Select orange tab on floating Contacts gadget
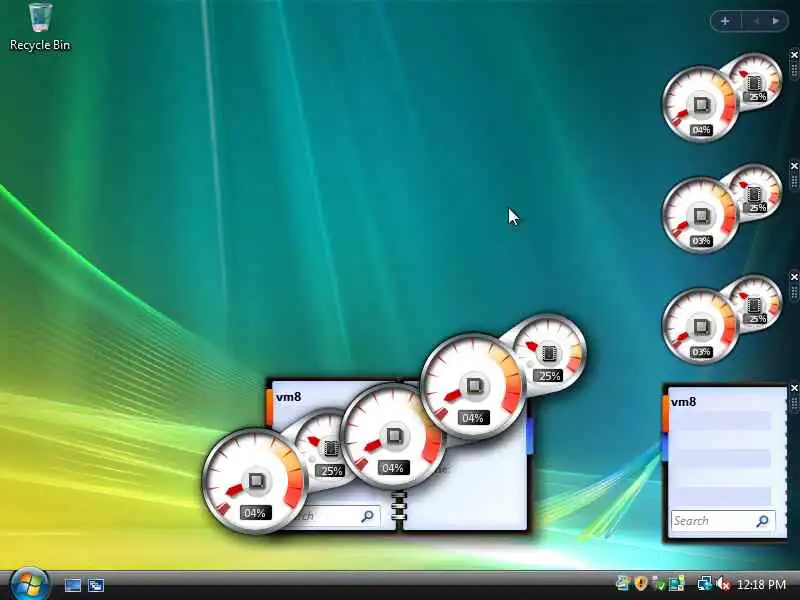The height and width of the screenshot is (600, 800). [x=269, y=407]
